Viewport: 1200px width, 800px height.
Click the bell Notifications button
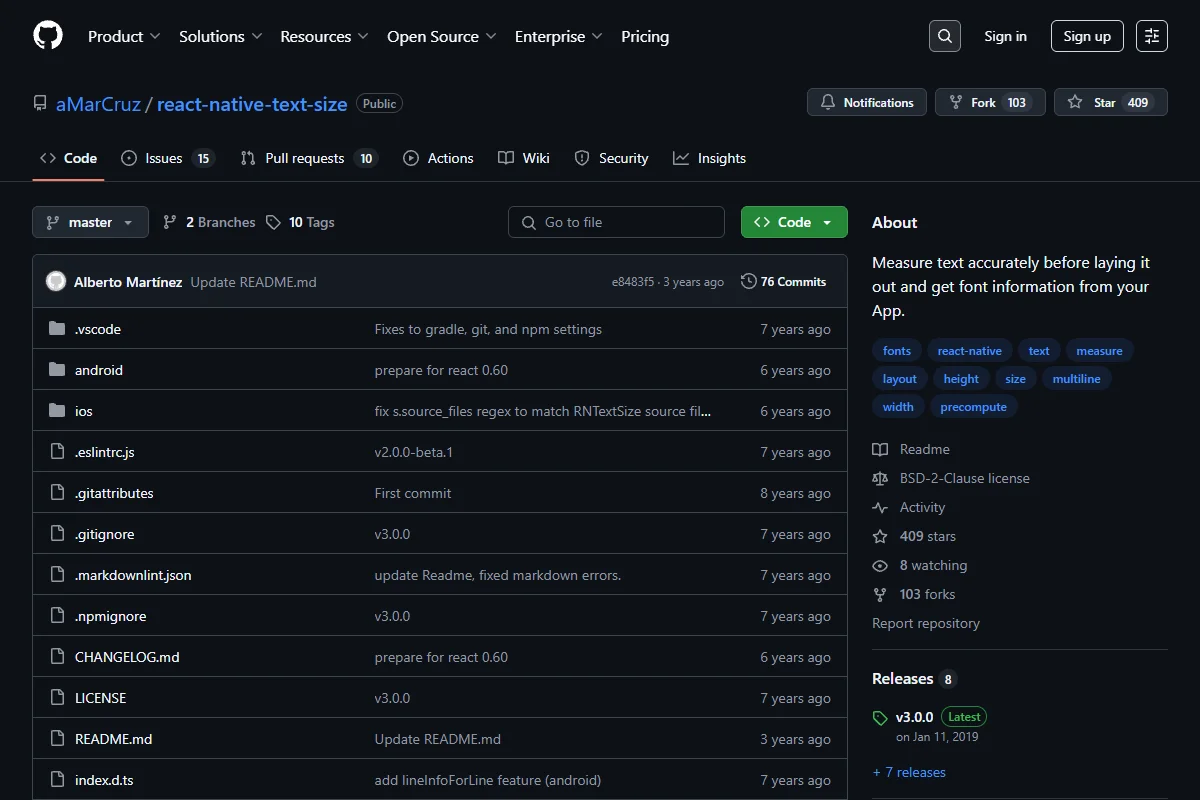pyautogui.click(x=867, y=102)
